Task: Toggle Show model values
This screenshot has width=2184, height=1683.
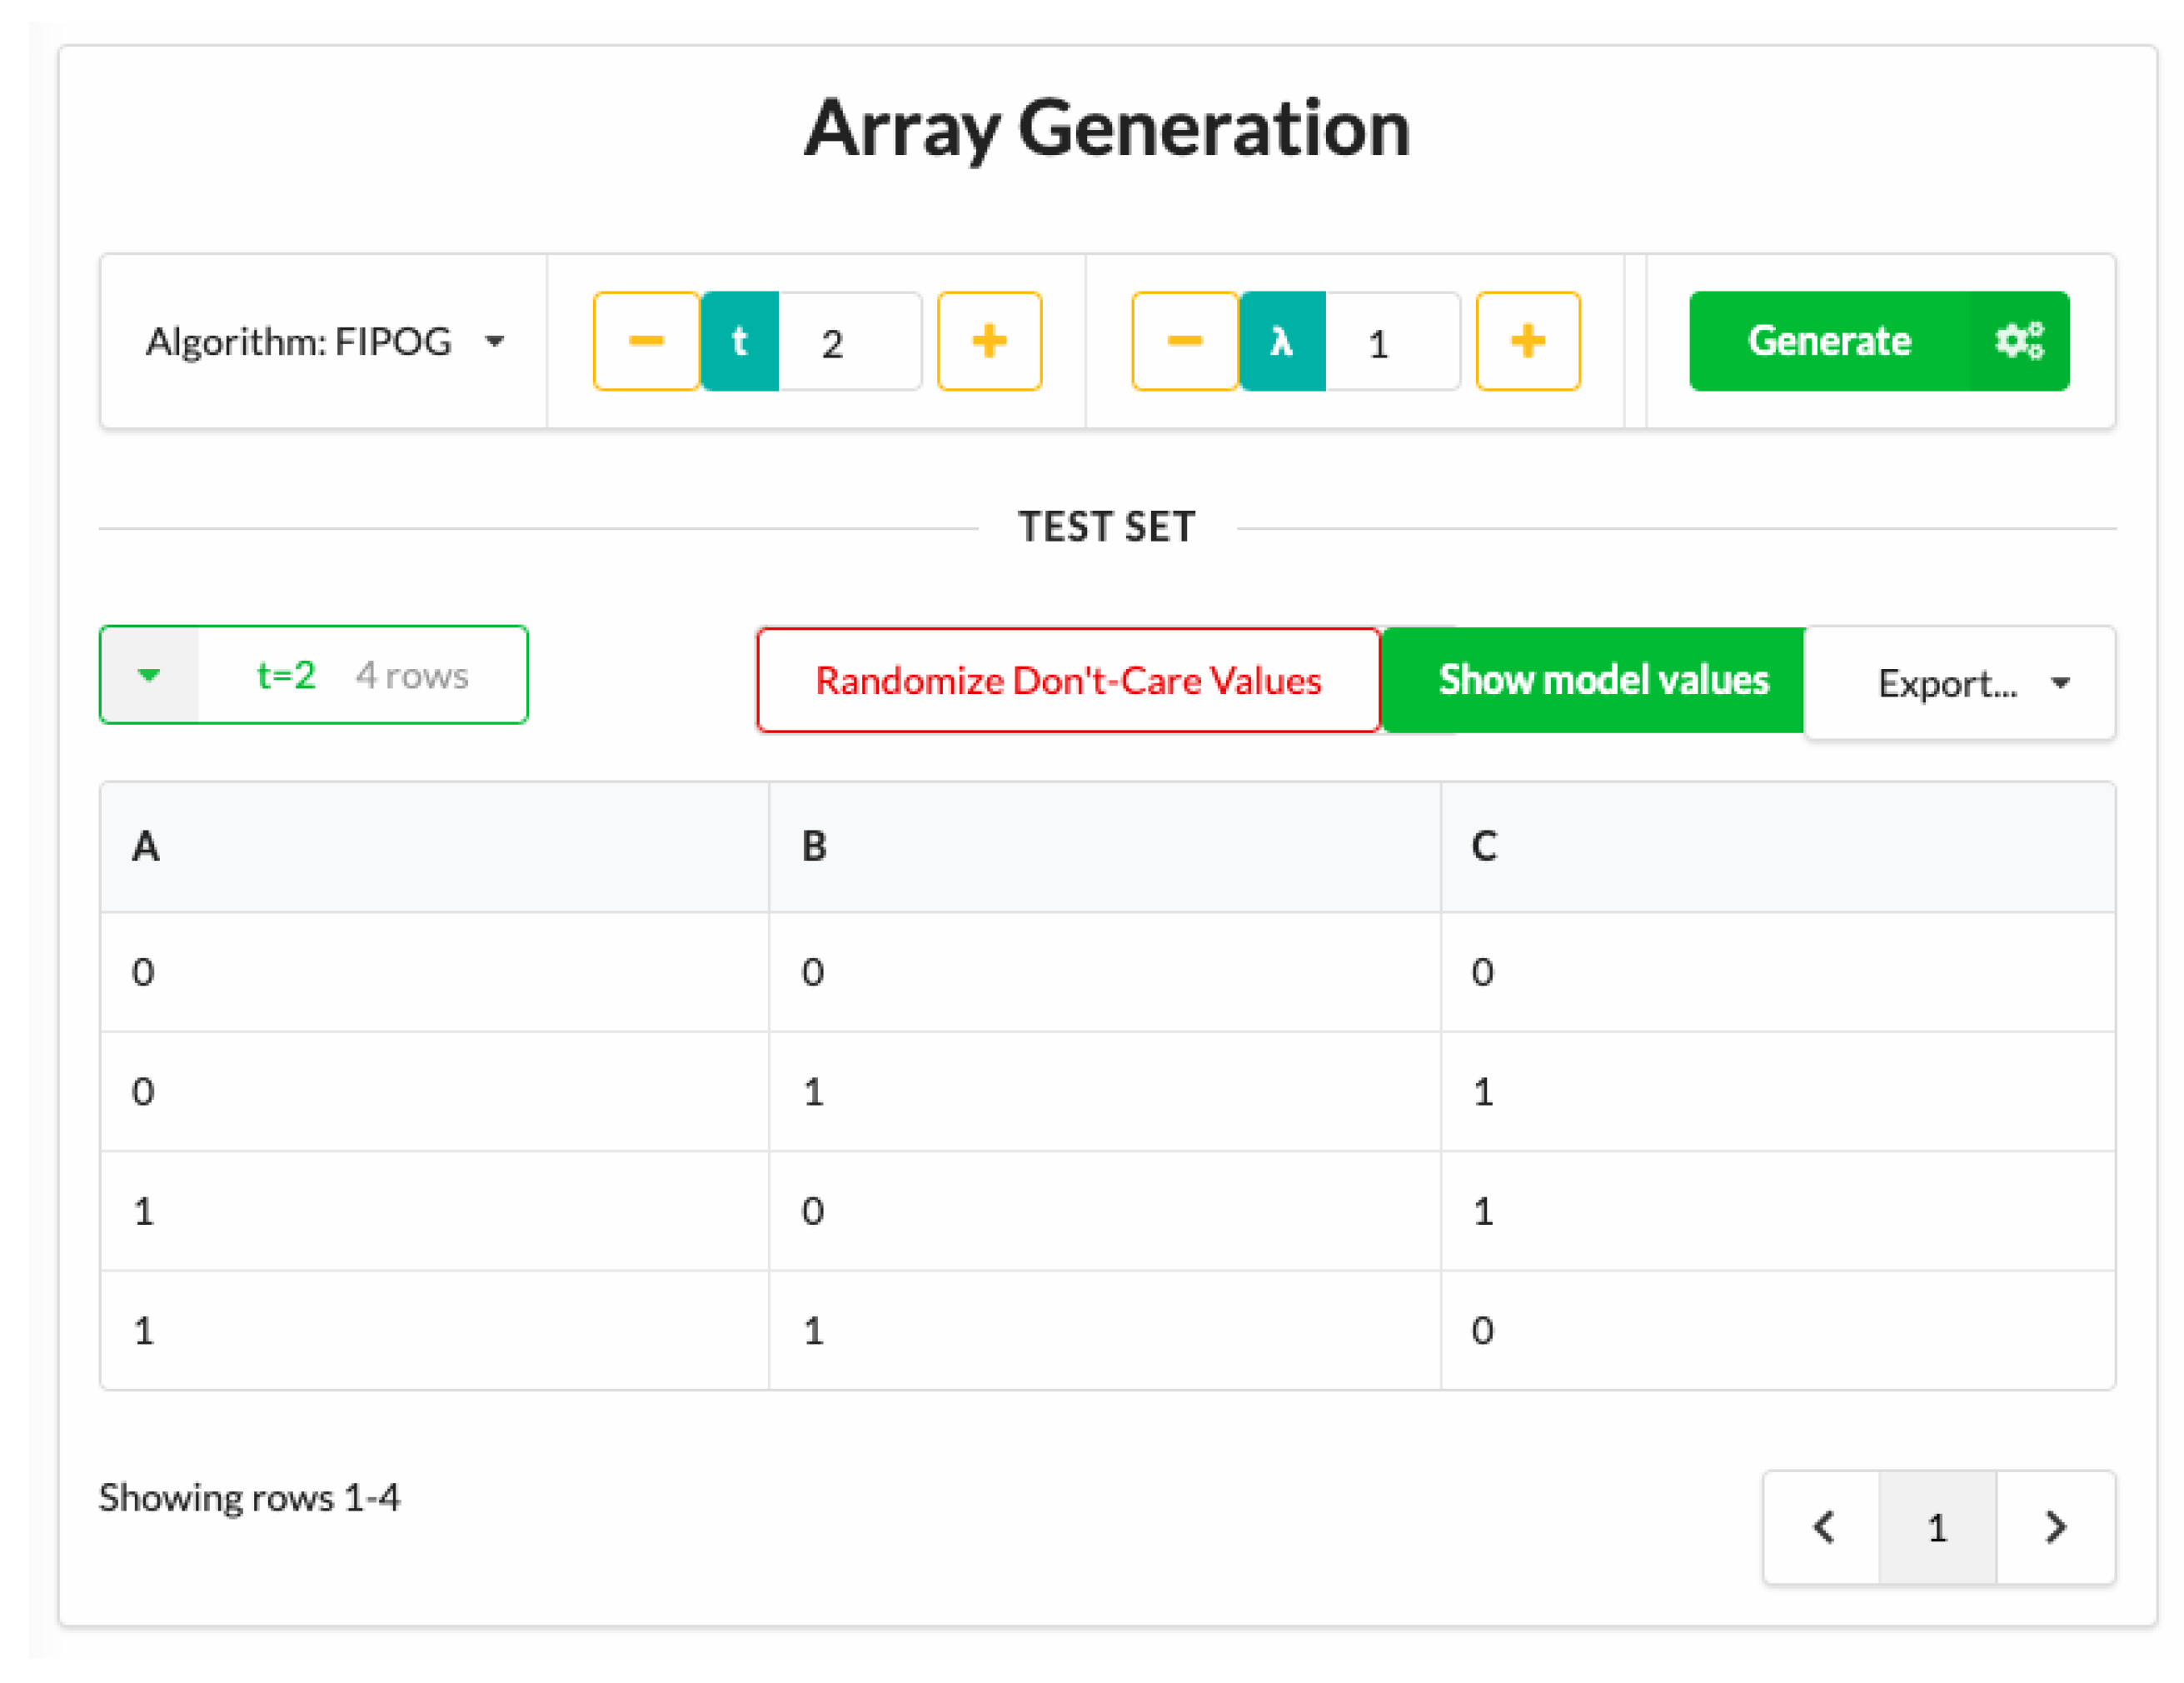Action: tap(1602, 680)
